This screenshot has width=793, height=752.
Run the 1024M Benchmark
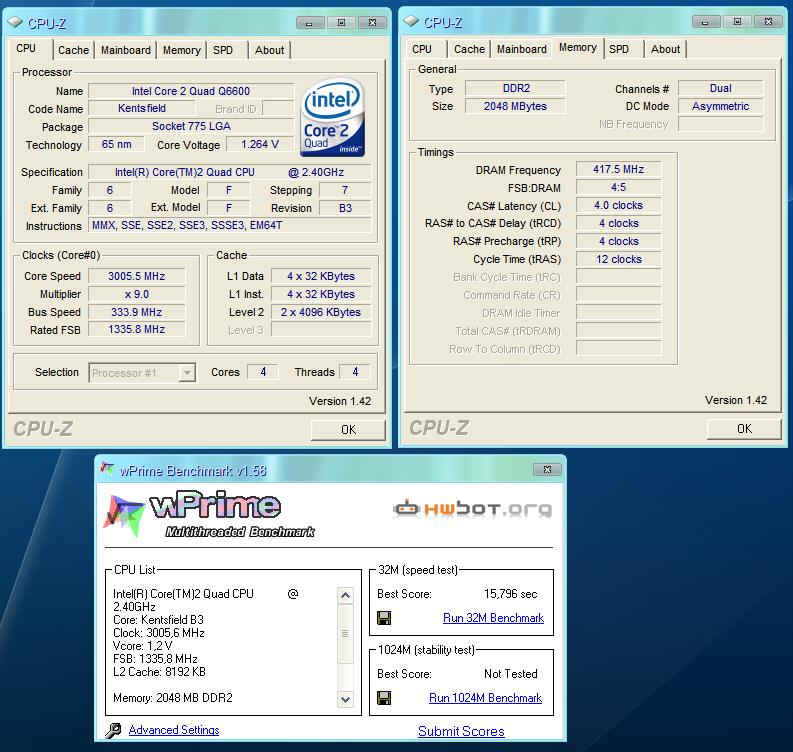tap(486, 698)
